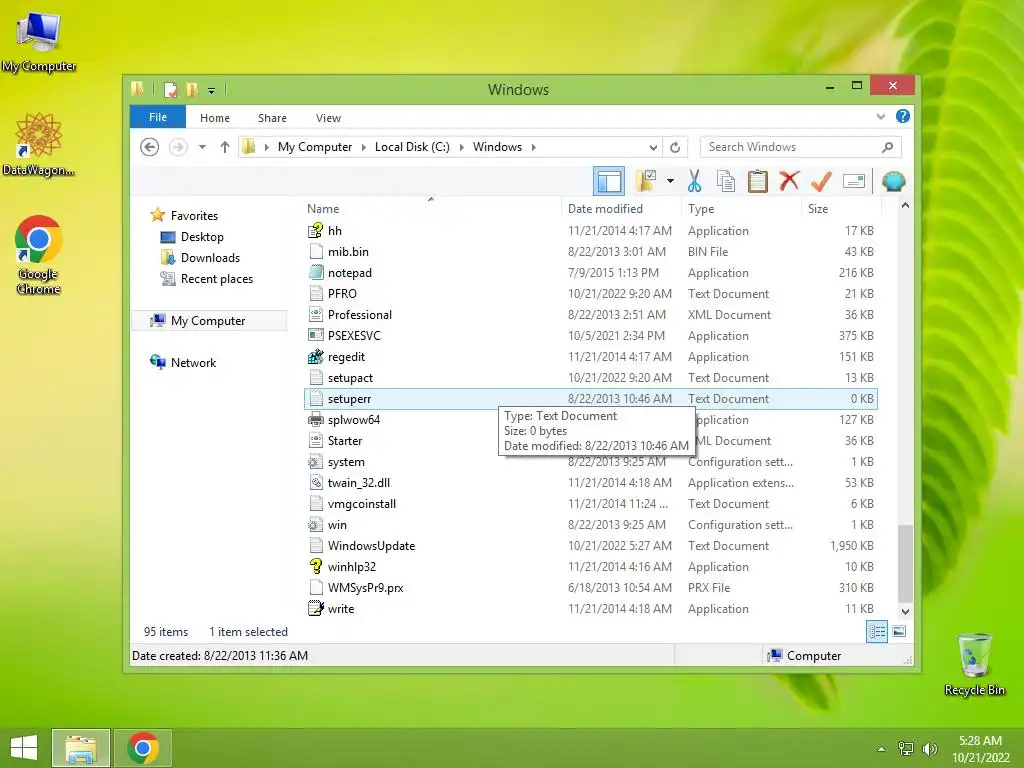Open address bar history dropdown
The width and height of the screenshot is (1024, 768).
click(653, 147)
